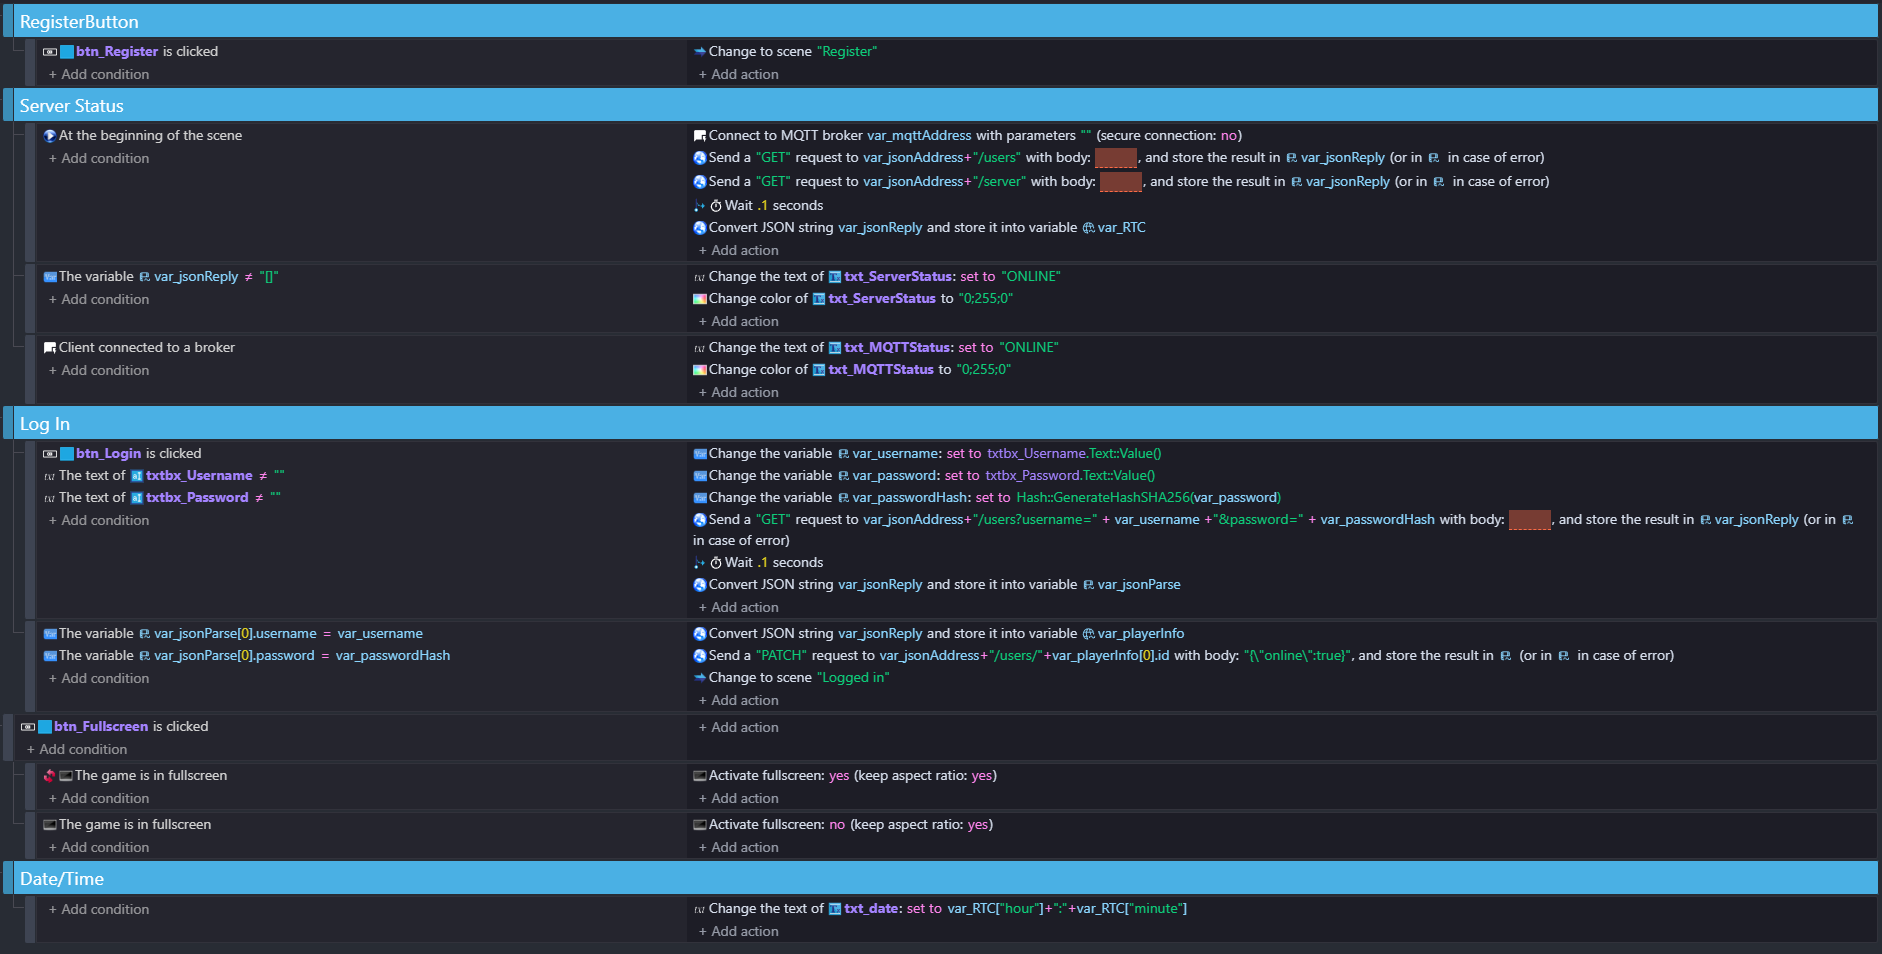Click the text icon before "Change the text of txt_ServerStatus"

tap(700, 277)
